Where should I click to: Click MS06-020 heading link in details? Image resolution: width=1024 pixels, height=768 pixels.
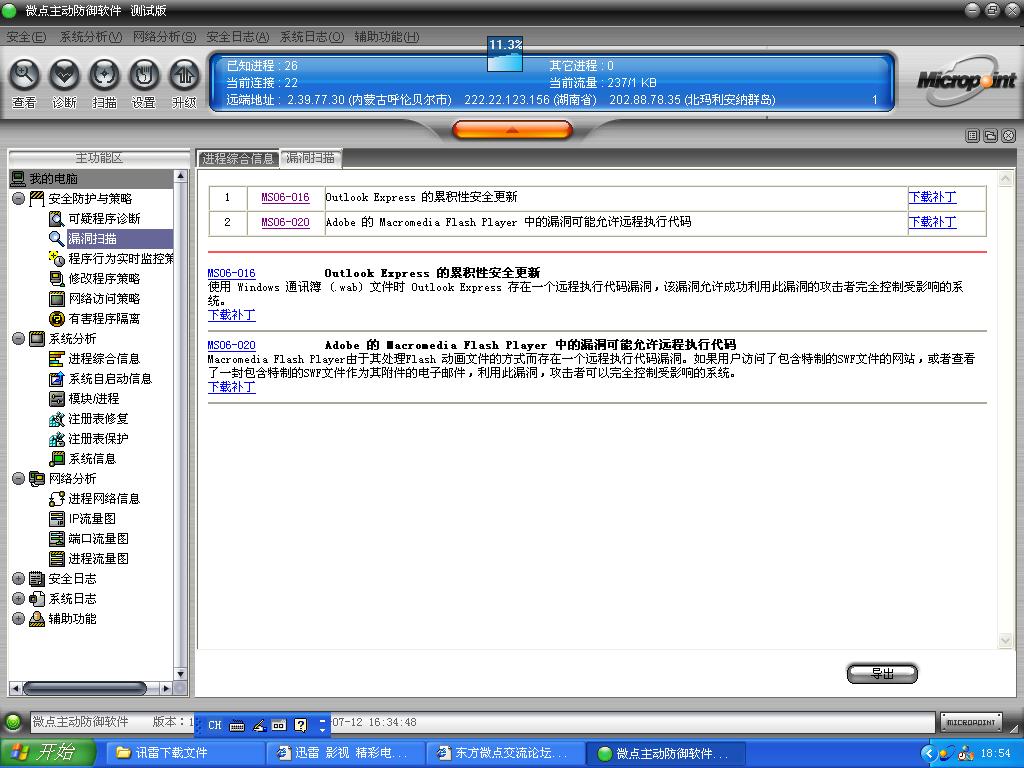point(232,345)
